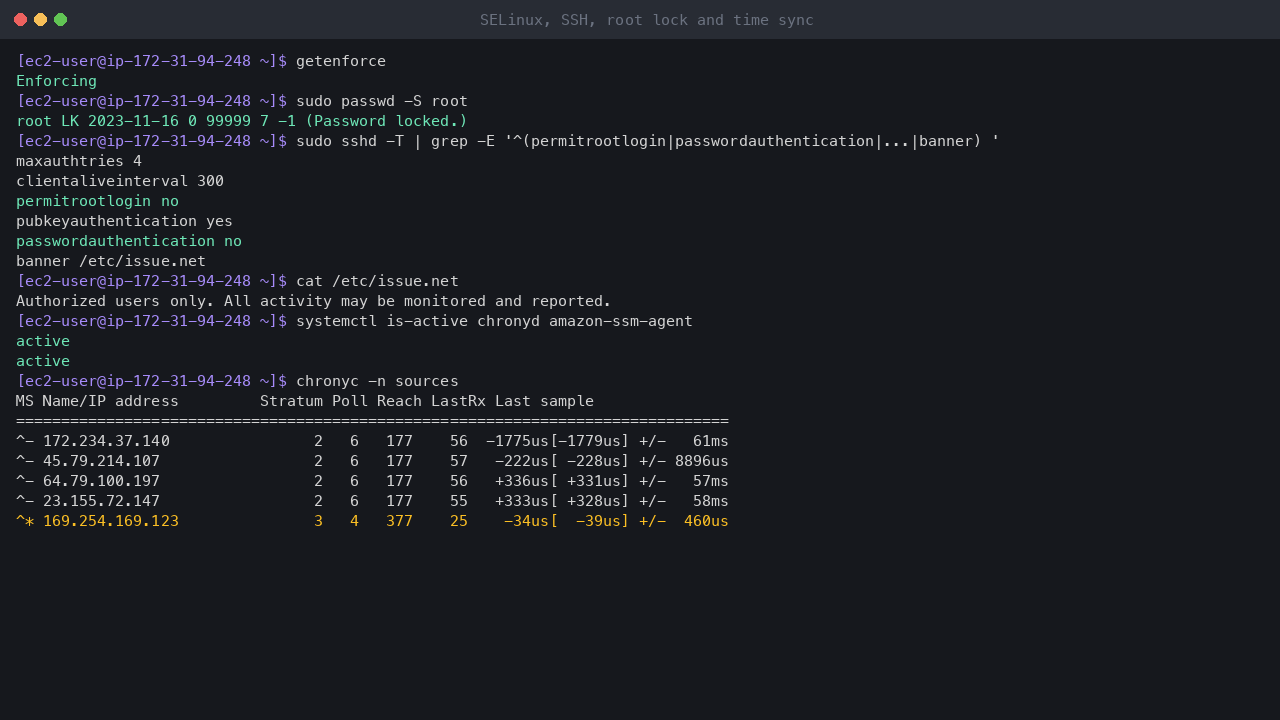Click the 'MS Name/IP address' header row
The image size is (1280, 720).
coord(305,401)
